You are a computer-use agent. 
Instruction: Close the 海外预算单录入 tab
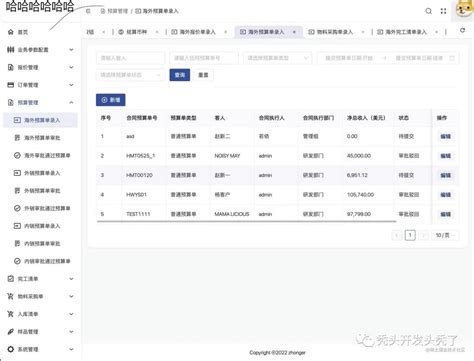click(294, 32)
